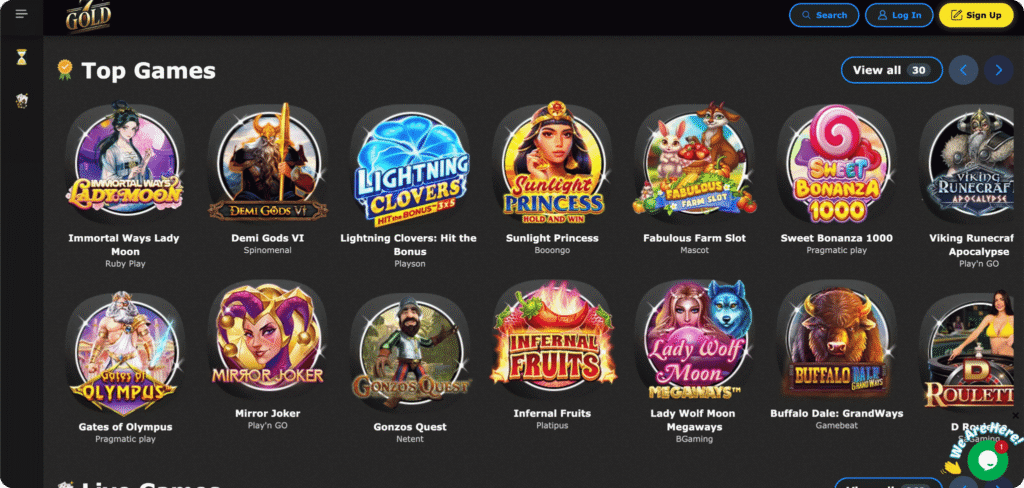The height and width of the screenshot is (488, 1024).
Task: Click the hourglass sidebar icon
Action: pyautogui.click(x=22, y=57)
